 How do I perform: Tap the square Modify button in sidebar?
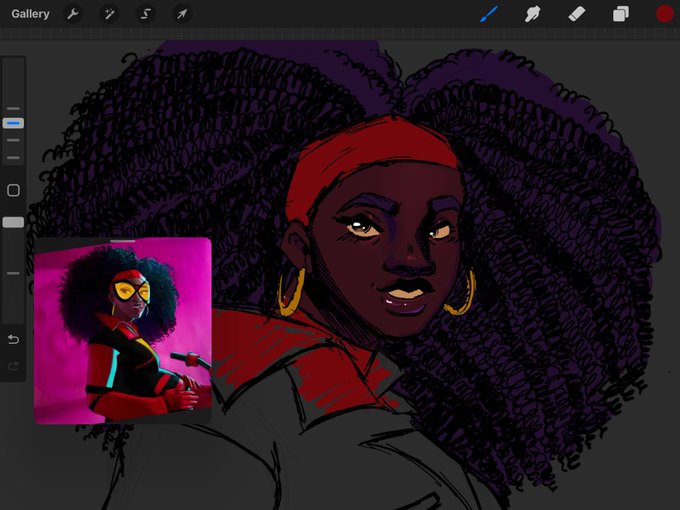click(13, 190)
